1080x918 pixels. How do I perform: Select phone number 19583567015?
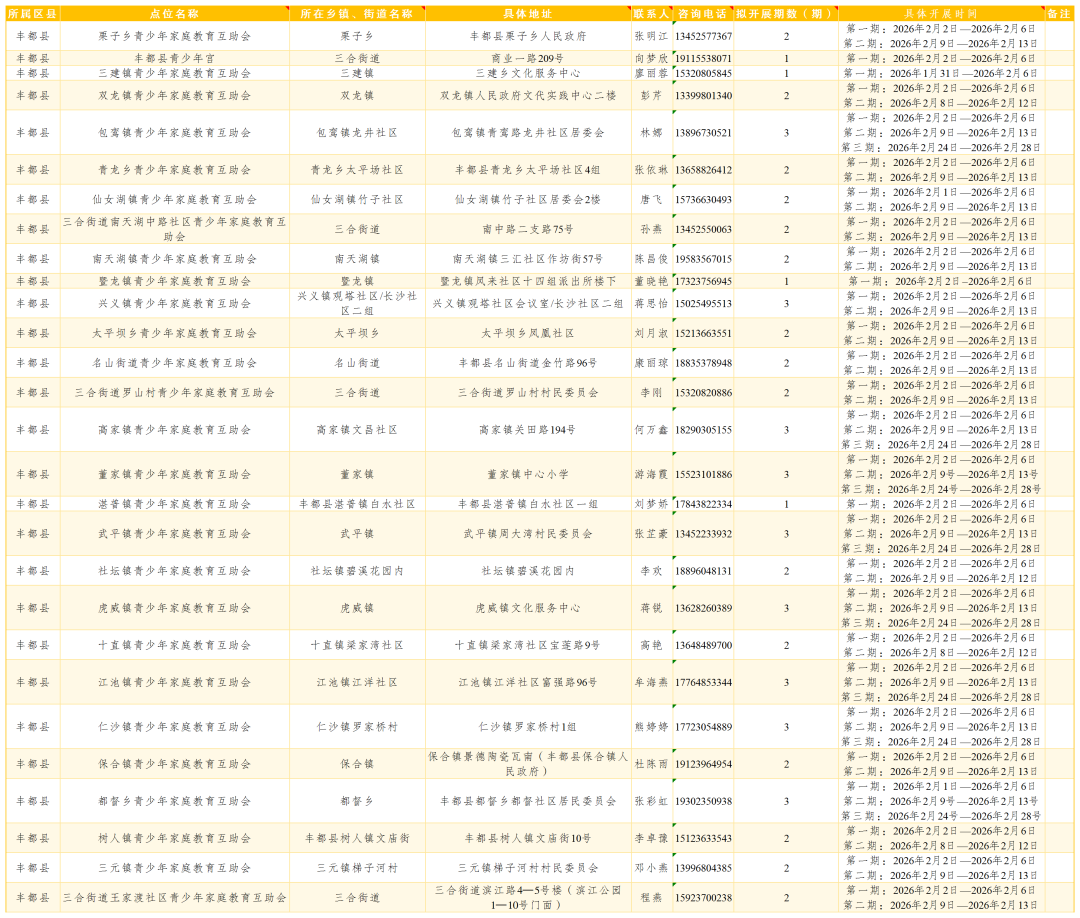(703, 259)
